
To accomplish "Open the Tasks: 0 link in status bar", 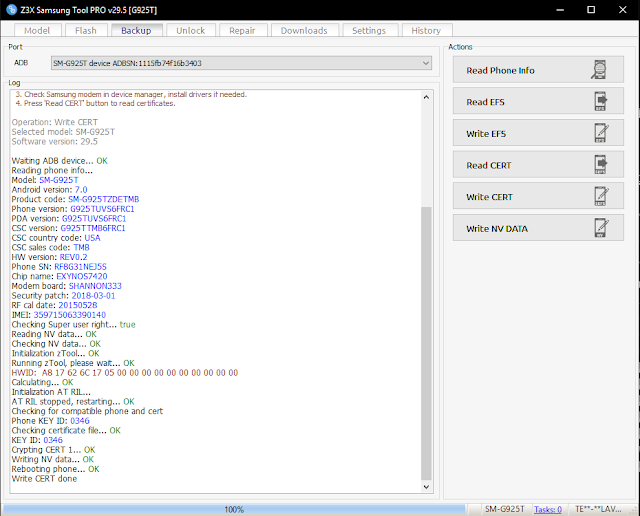I will click(548, 509).
